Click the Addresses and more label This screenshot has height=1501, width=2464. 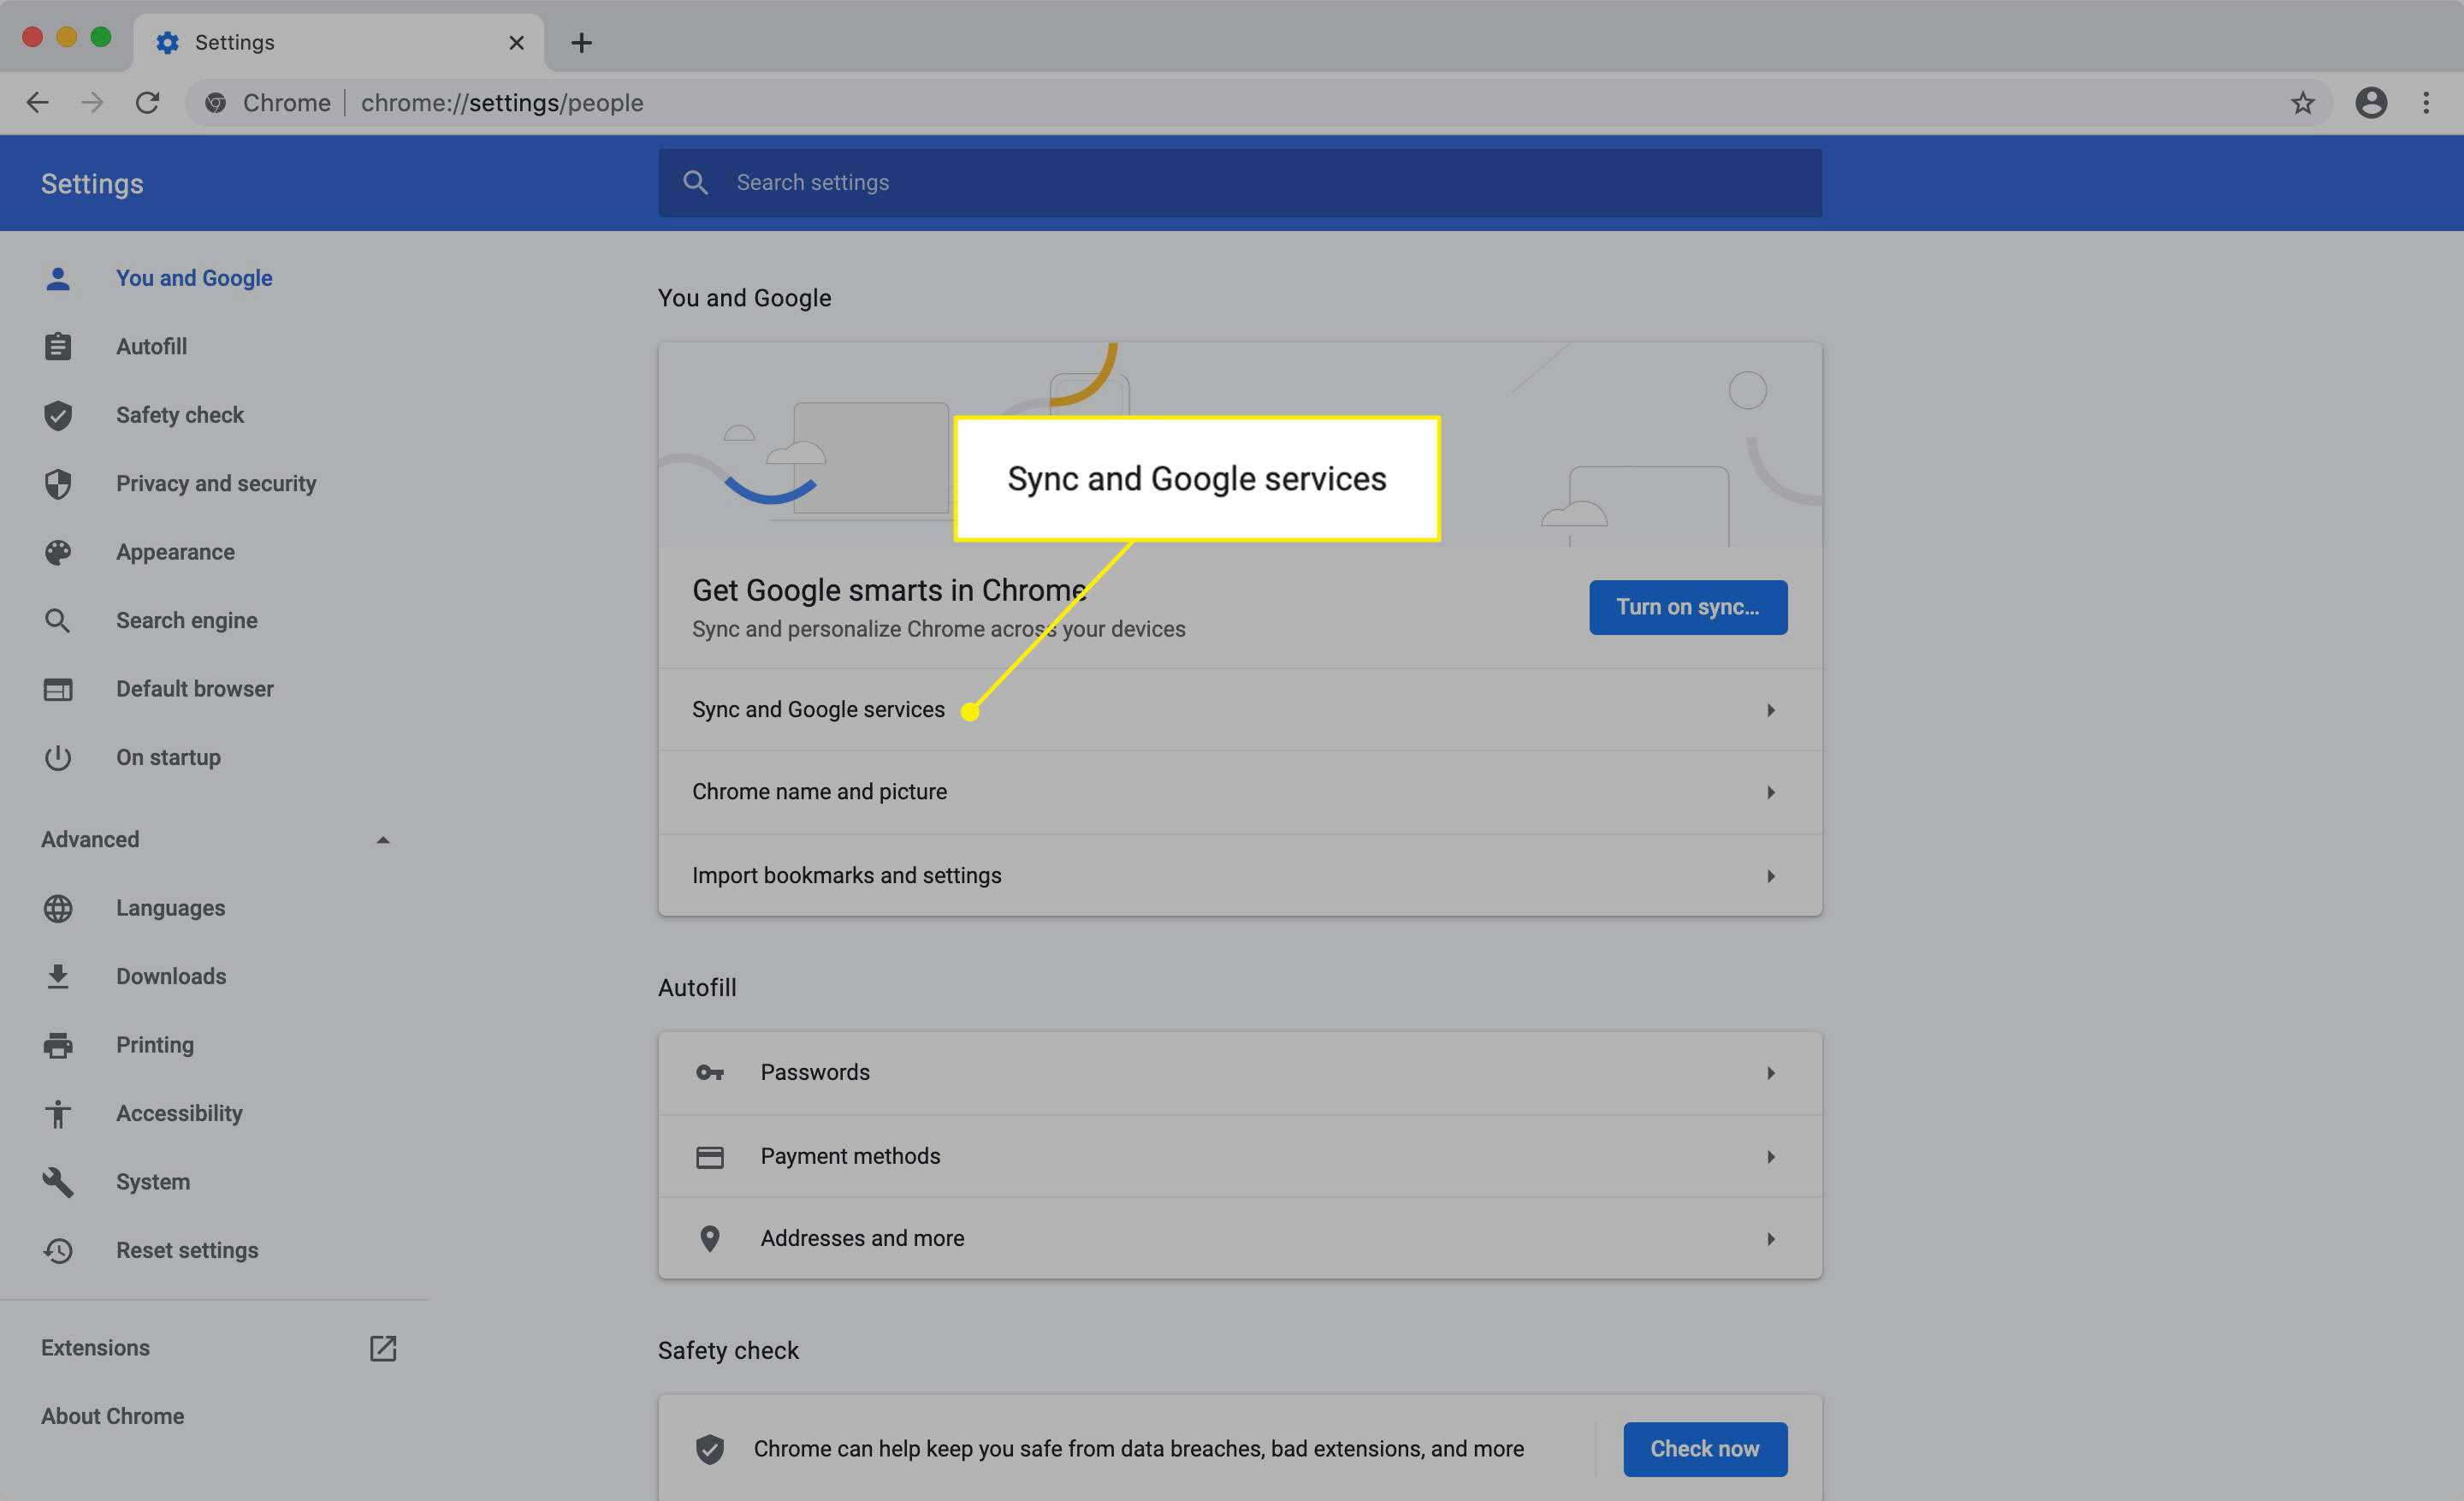(x=862, y=1239)
